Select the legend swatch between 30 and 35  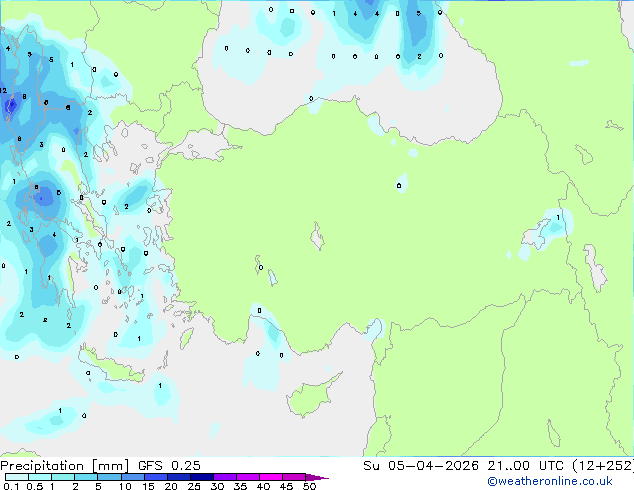(x=225, y=477)
